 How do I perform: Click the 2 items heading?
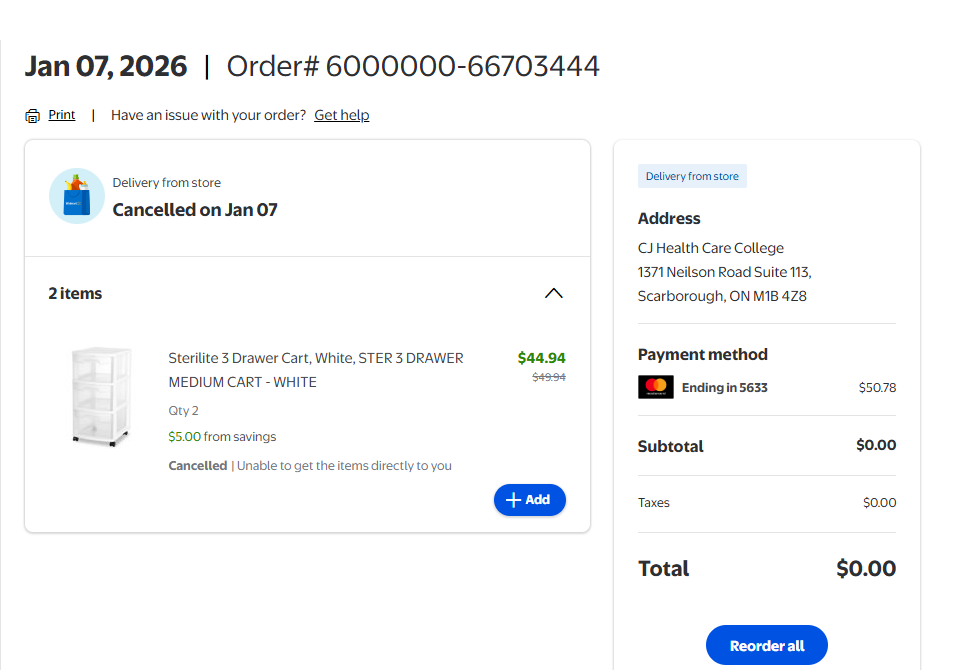tap(75, 294)
